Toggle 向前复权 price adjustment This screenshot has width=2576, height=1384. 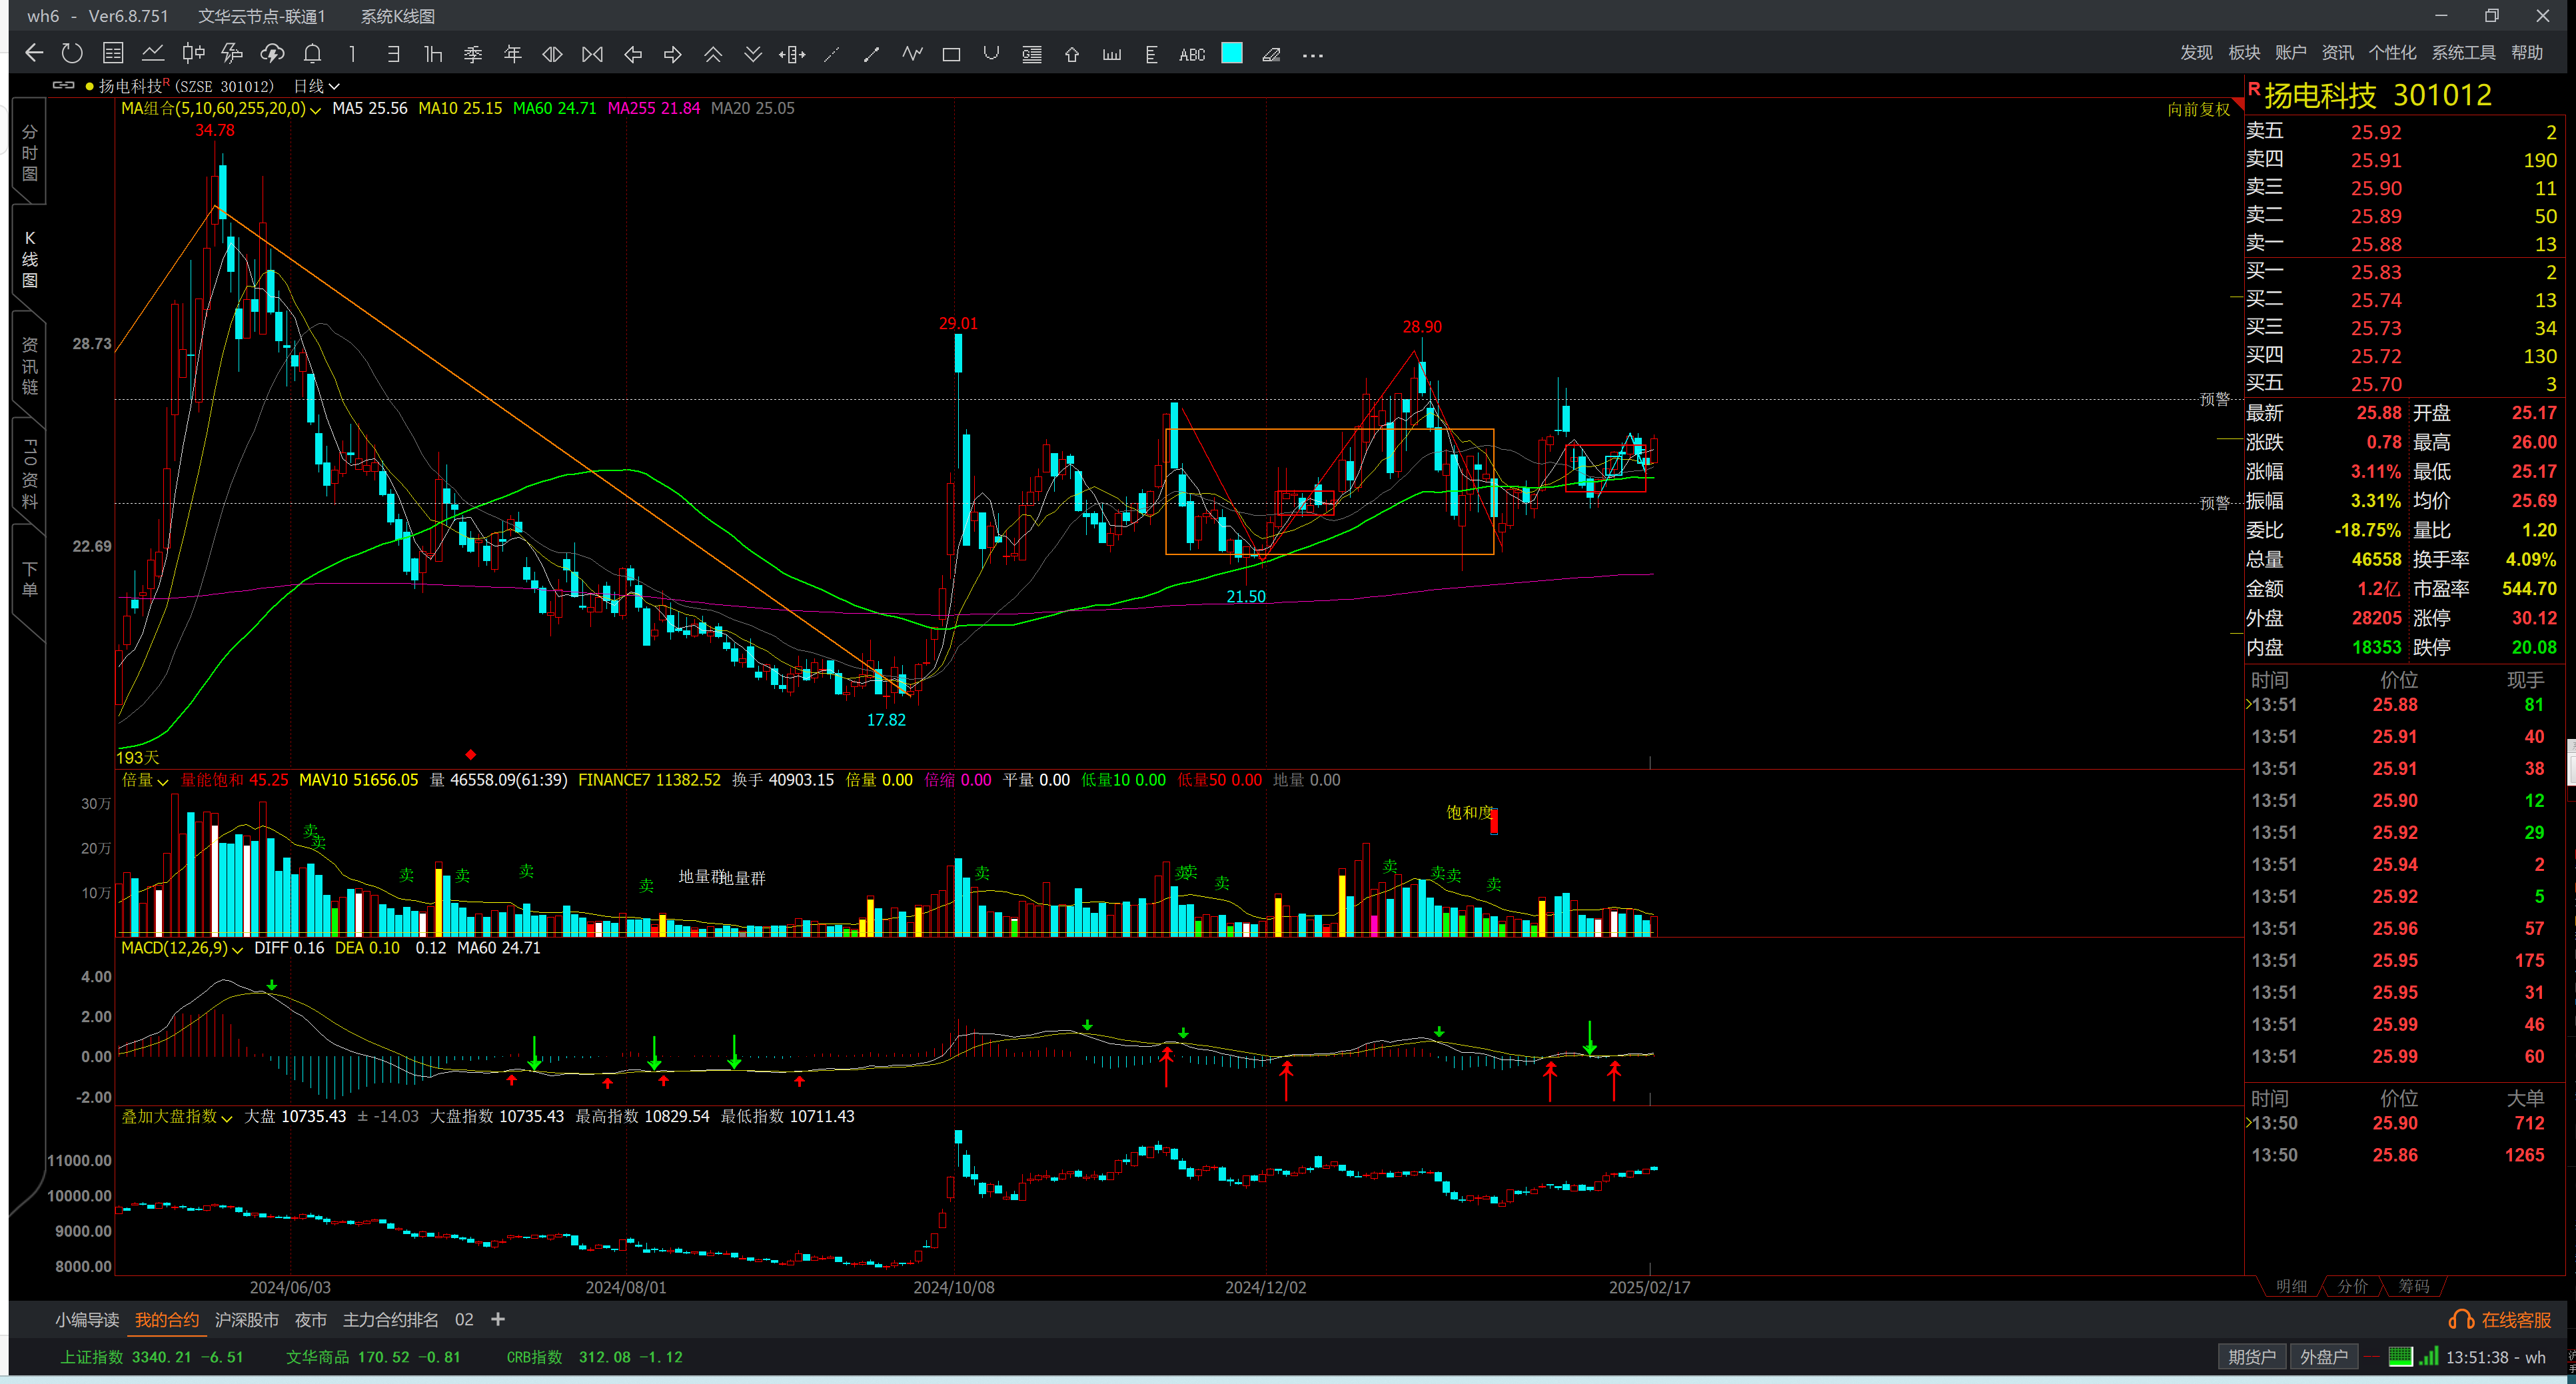click(2198, 109)
